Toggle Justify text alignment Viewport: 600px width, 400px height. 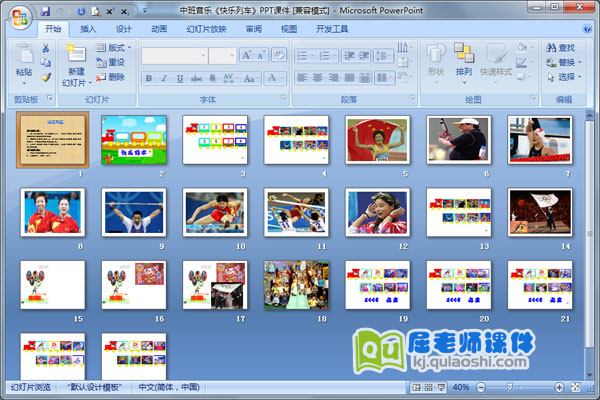[349, 78]
